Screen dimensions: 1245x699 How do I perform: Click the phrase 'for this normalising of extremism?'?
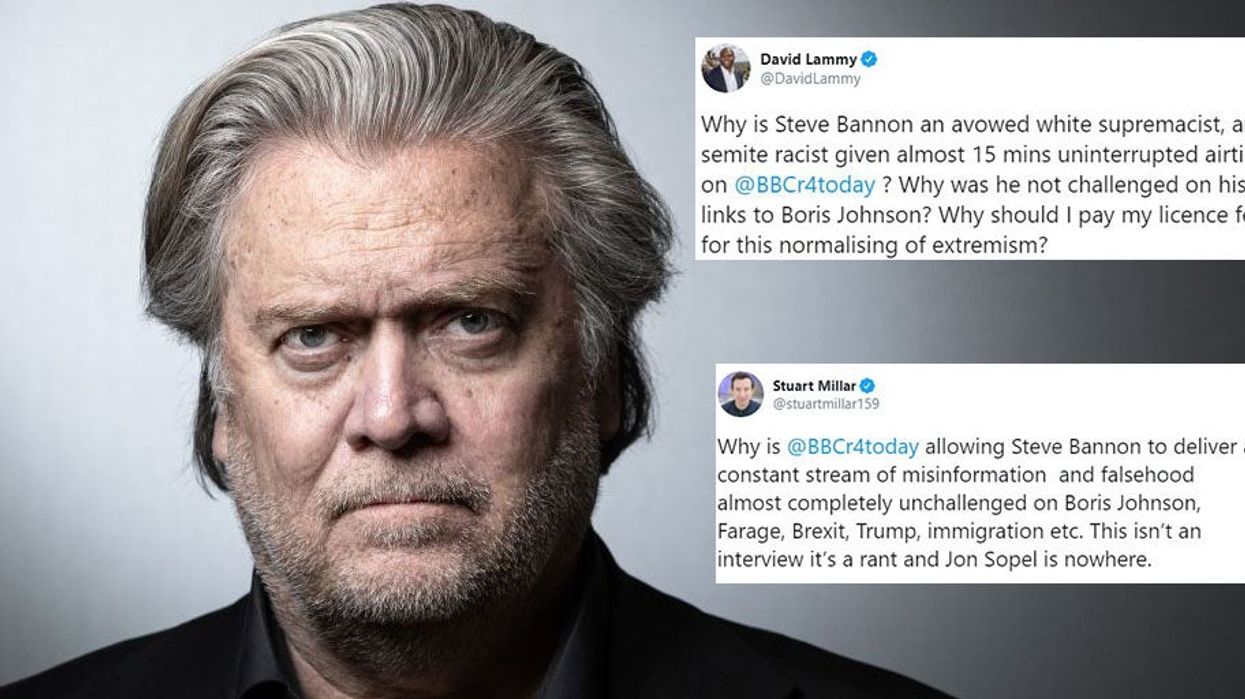(x=873, y=246)
